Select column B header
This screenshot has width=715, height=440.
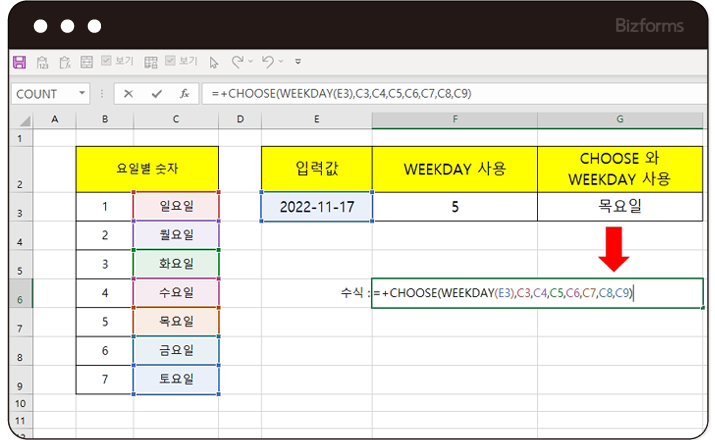click(105, 119)
